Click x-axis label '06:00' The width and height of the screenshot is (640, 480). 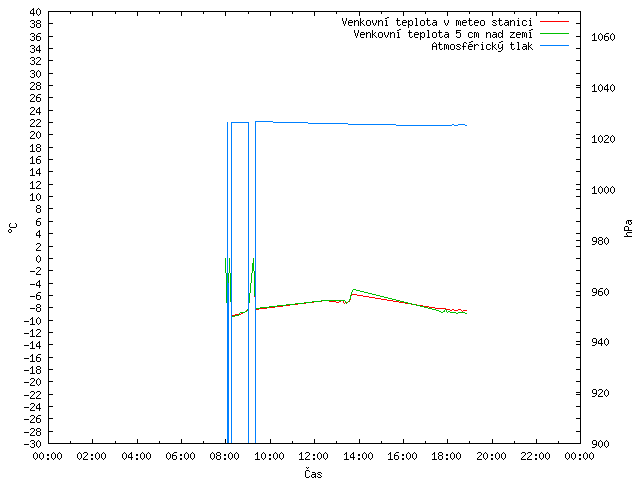(180, 456)
